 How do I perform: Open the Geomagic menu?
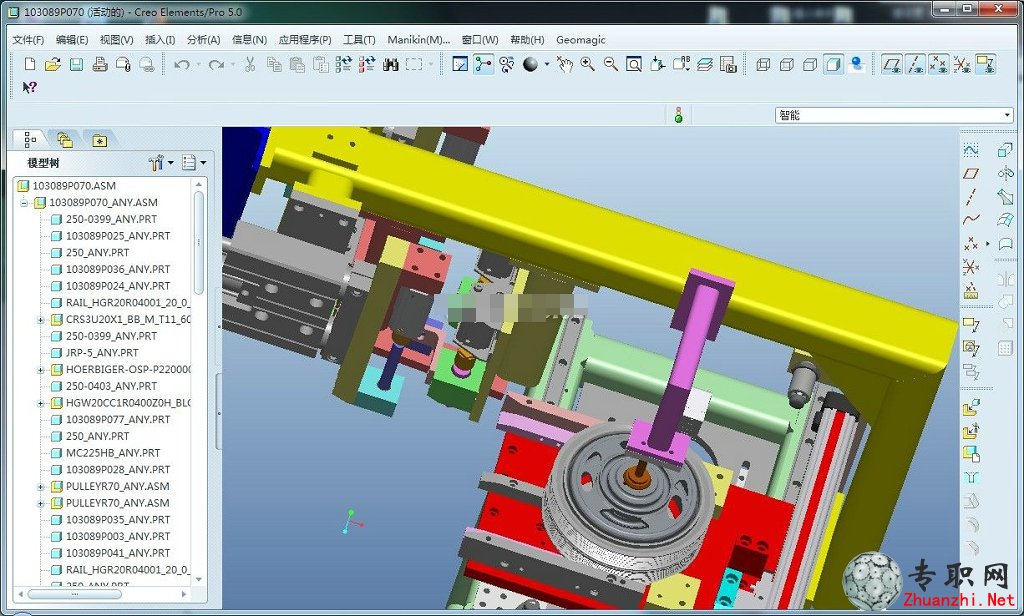(581, 40)
